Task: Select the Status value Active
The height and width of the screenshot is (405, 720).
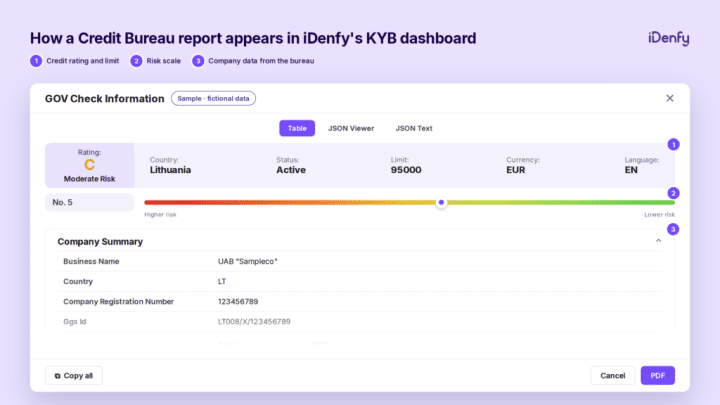Action: 291,170
